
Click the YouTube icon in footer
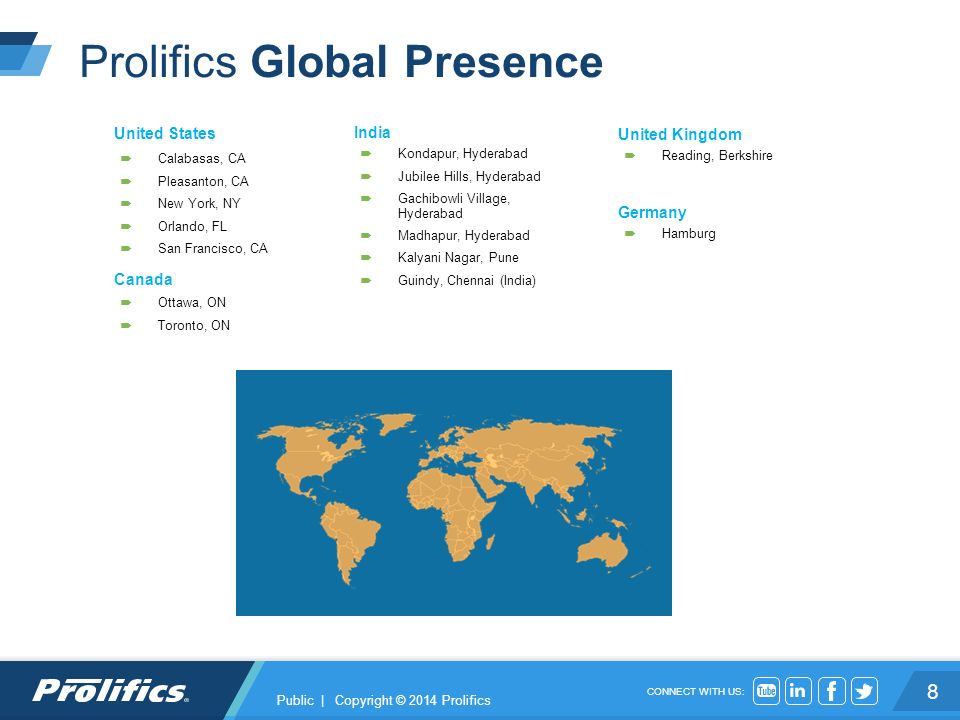click(x=766, y=691)
